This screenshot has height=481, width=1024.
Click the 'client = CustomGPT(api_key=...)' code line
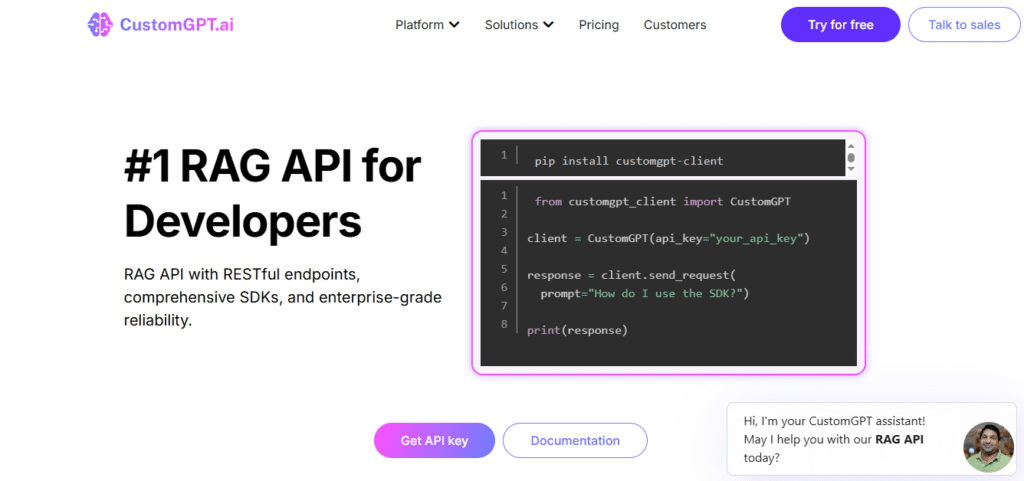[668, 238]
